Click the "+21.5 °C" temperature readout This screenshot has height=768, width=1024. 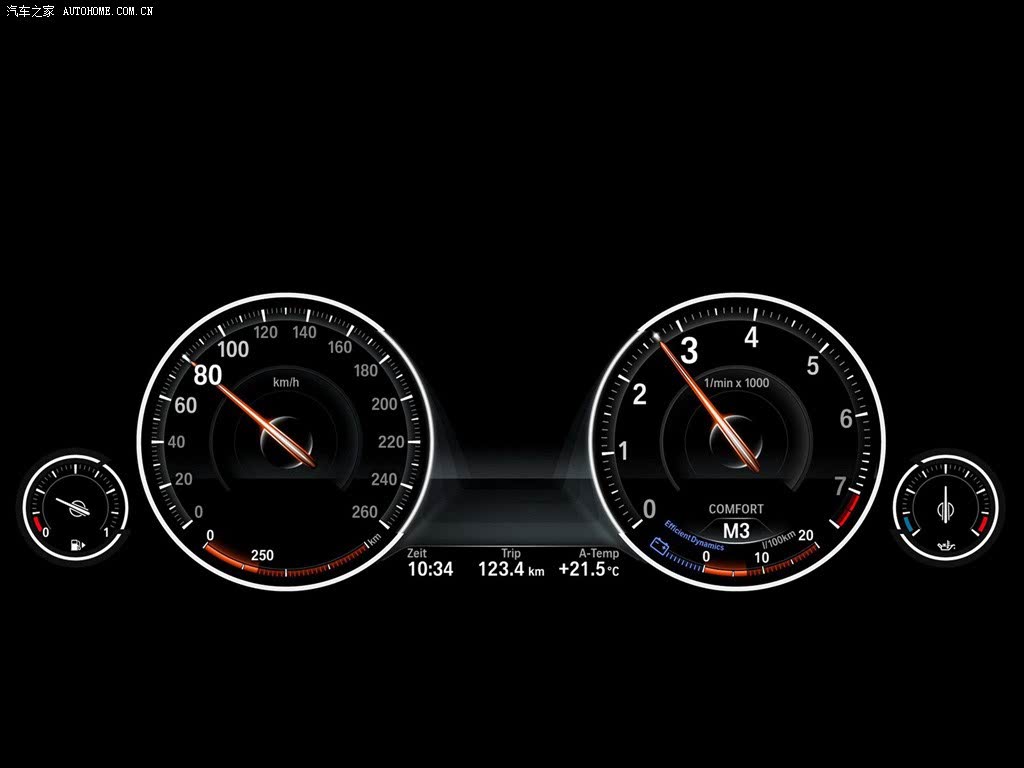(588, 569)
